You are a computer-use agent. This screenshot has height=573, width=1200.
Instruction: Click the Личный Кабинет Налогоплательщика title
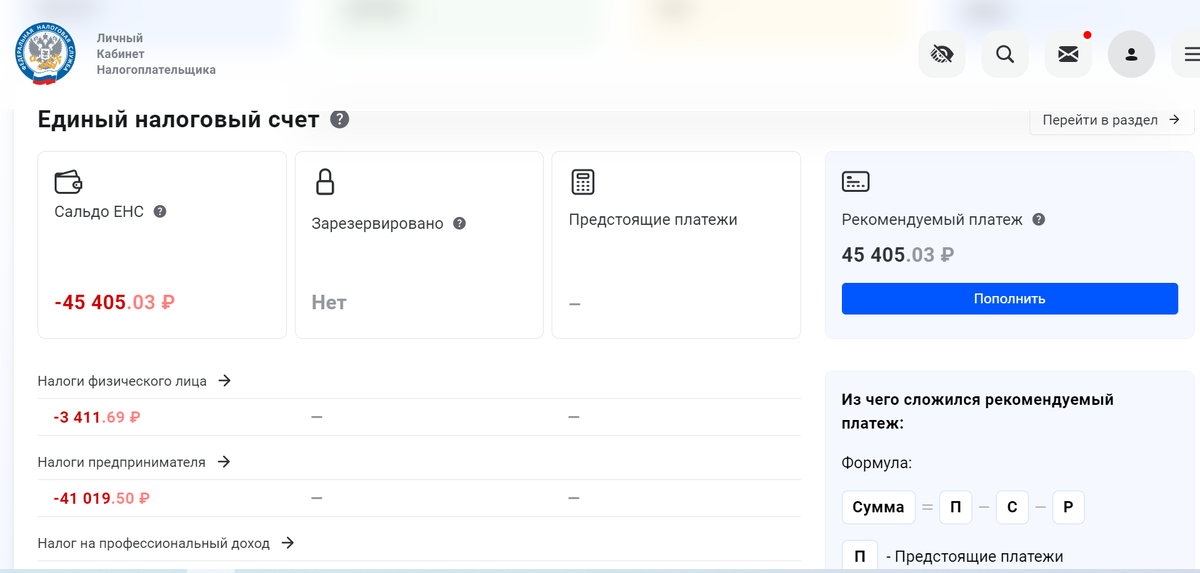coord(156,54)
